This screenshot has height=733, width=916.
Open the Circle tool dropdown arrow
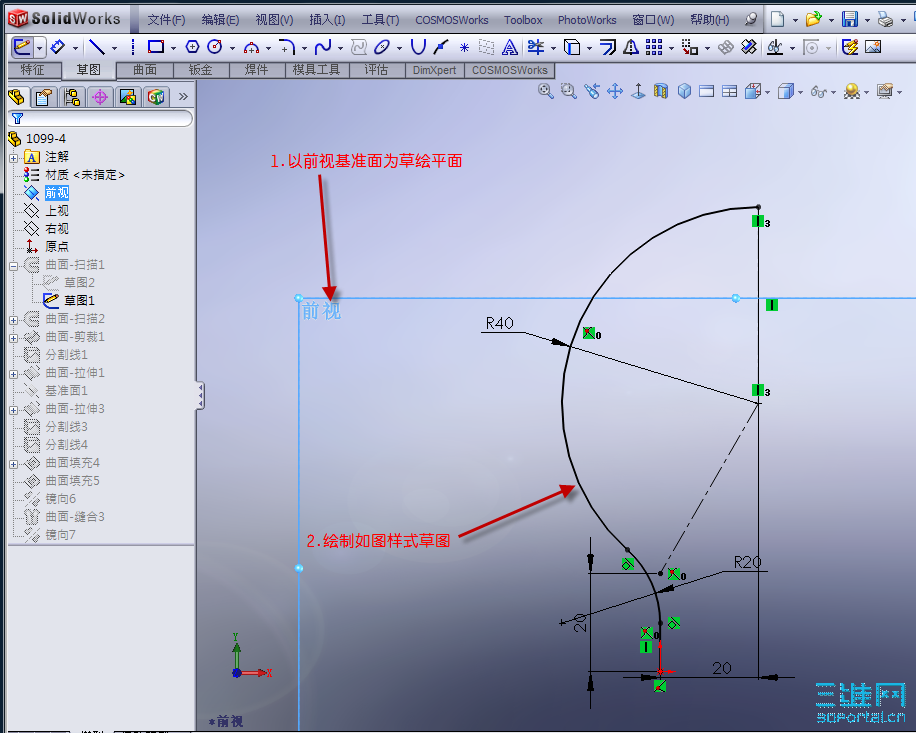(x=233, y=48)
